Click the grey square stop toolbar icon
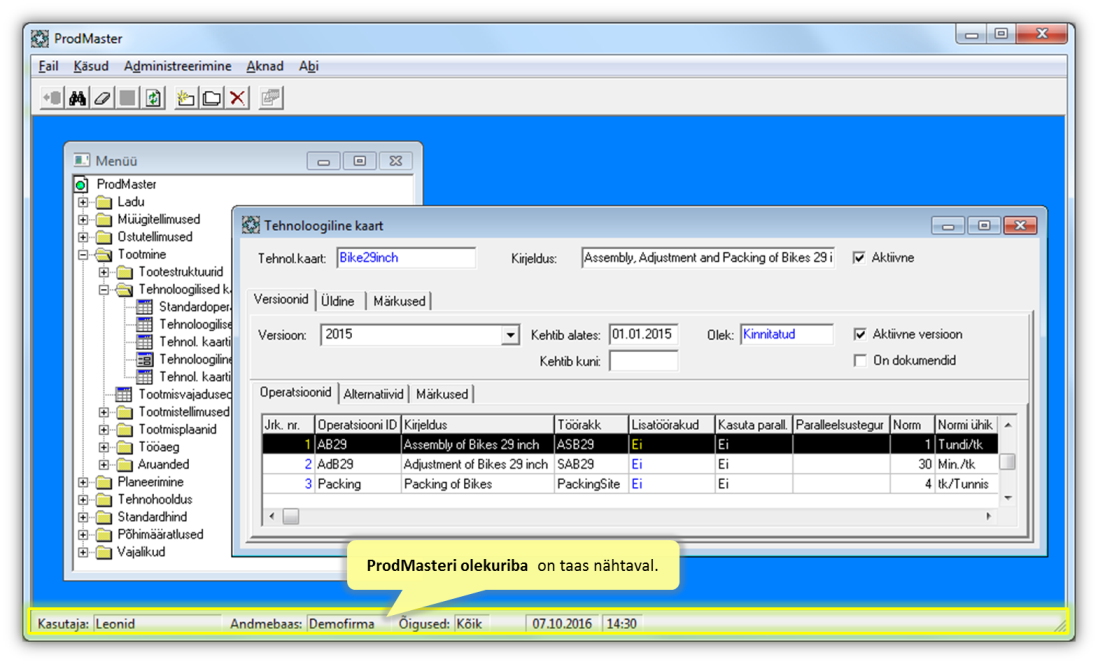Viewport: 1098px width, 664px height. (x=127, y=98)
